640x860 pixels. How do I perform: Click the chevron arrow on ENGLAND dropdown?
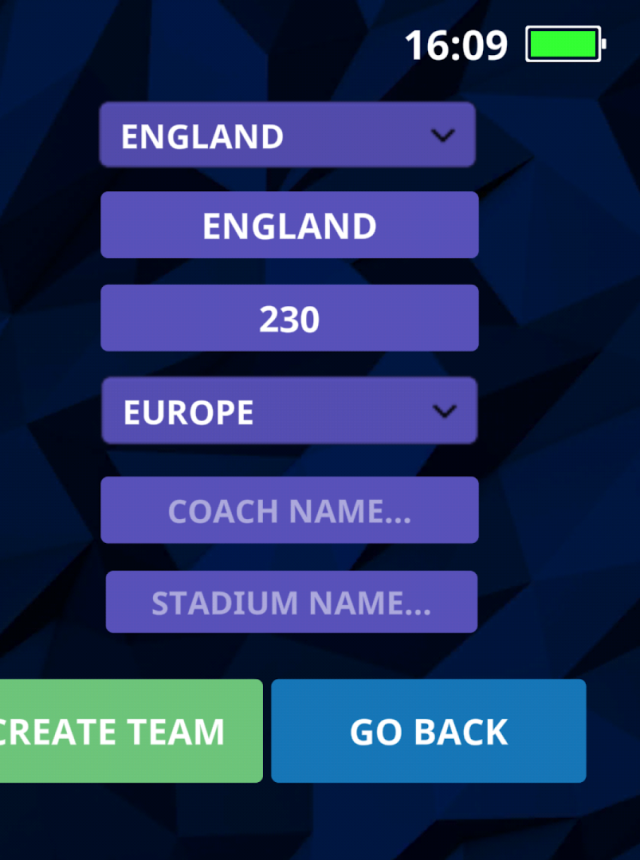point(443,135)
